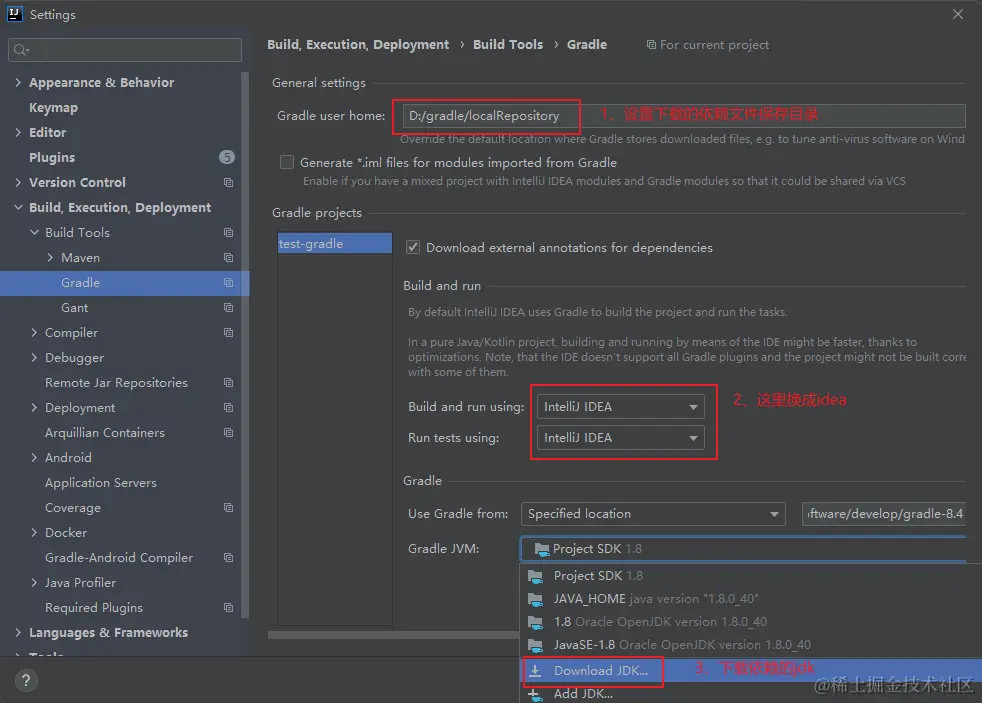The width and height of the screenshot is (982, 703).
Task: Click project-level icon next to Gradle-Android Compiler
Action: point(229,558)
